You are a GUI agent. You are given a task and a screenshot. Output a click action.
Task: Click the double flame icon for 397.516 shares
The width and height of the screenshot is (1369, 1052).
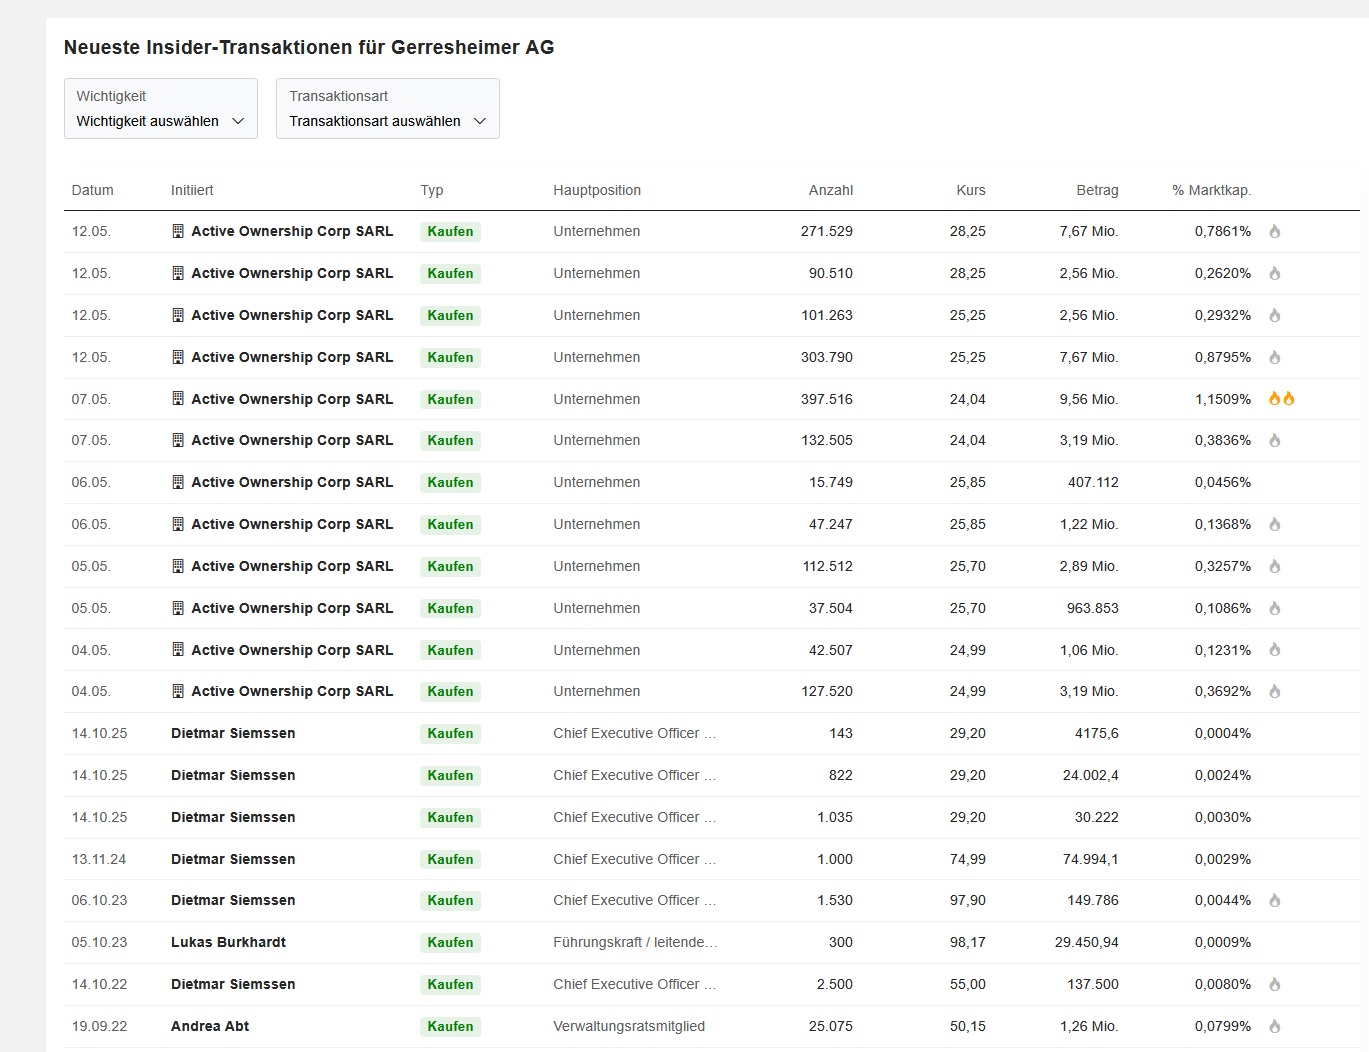point(1281,399)
